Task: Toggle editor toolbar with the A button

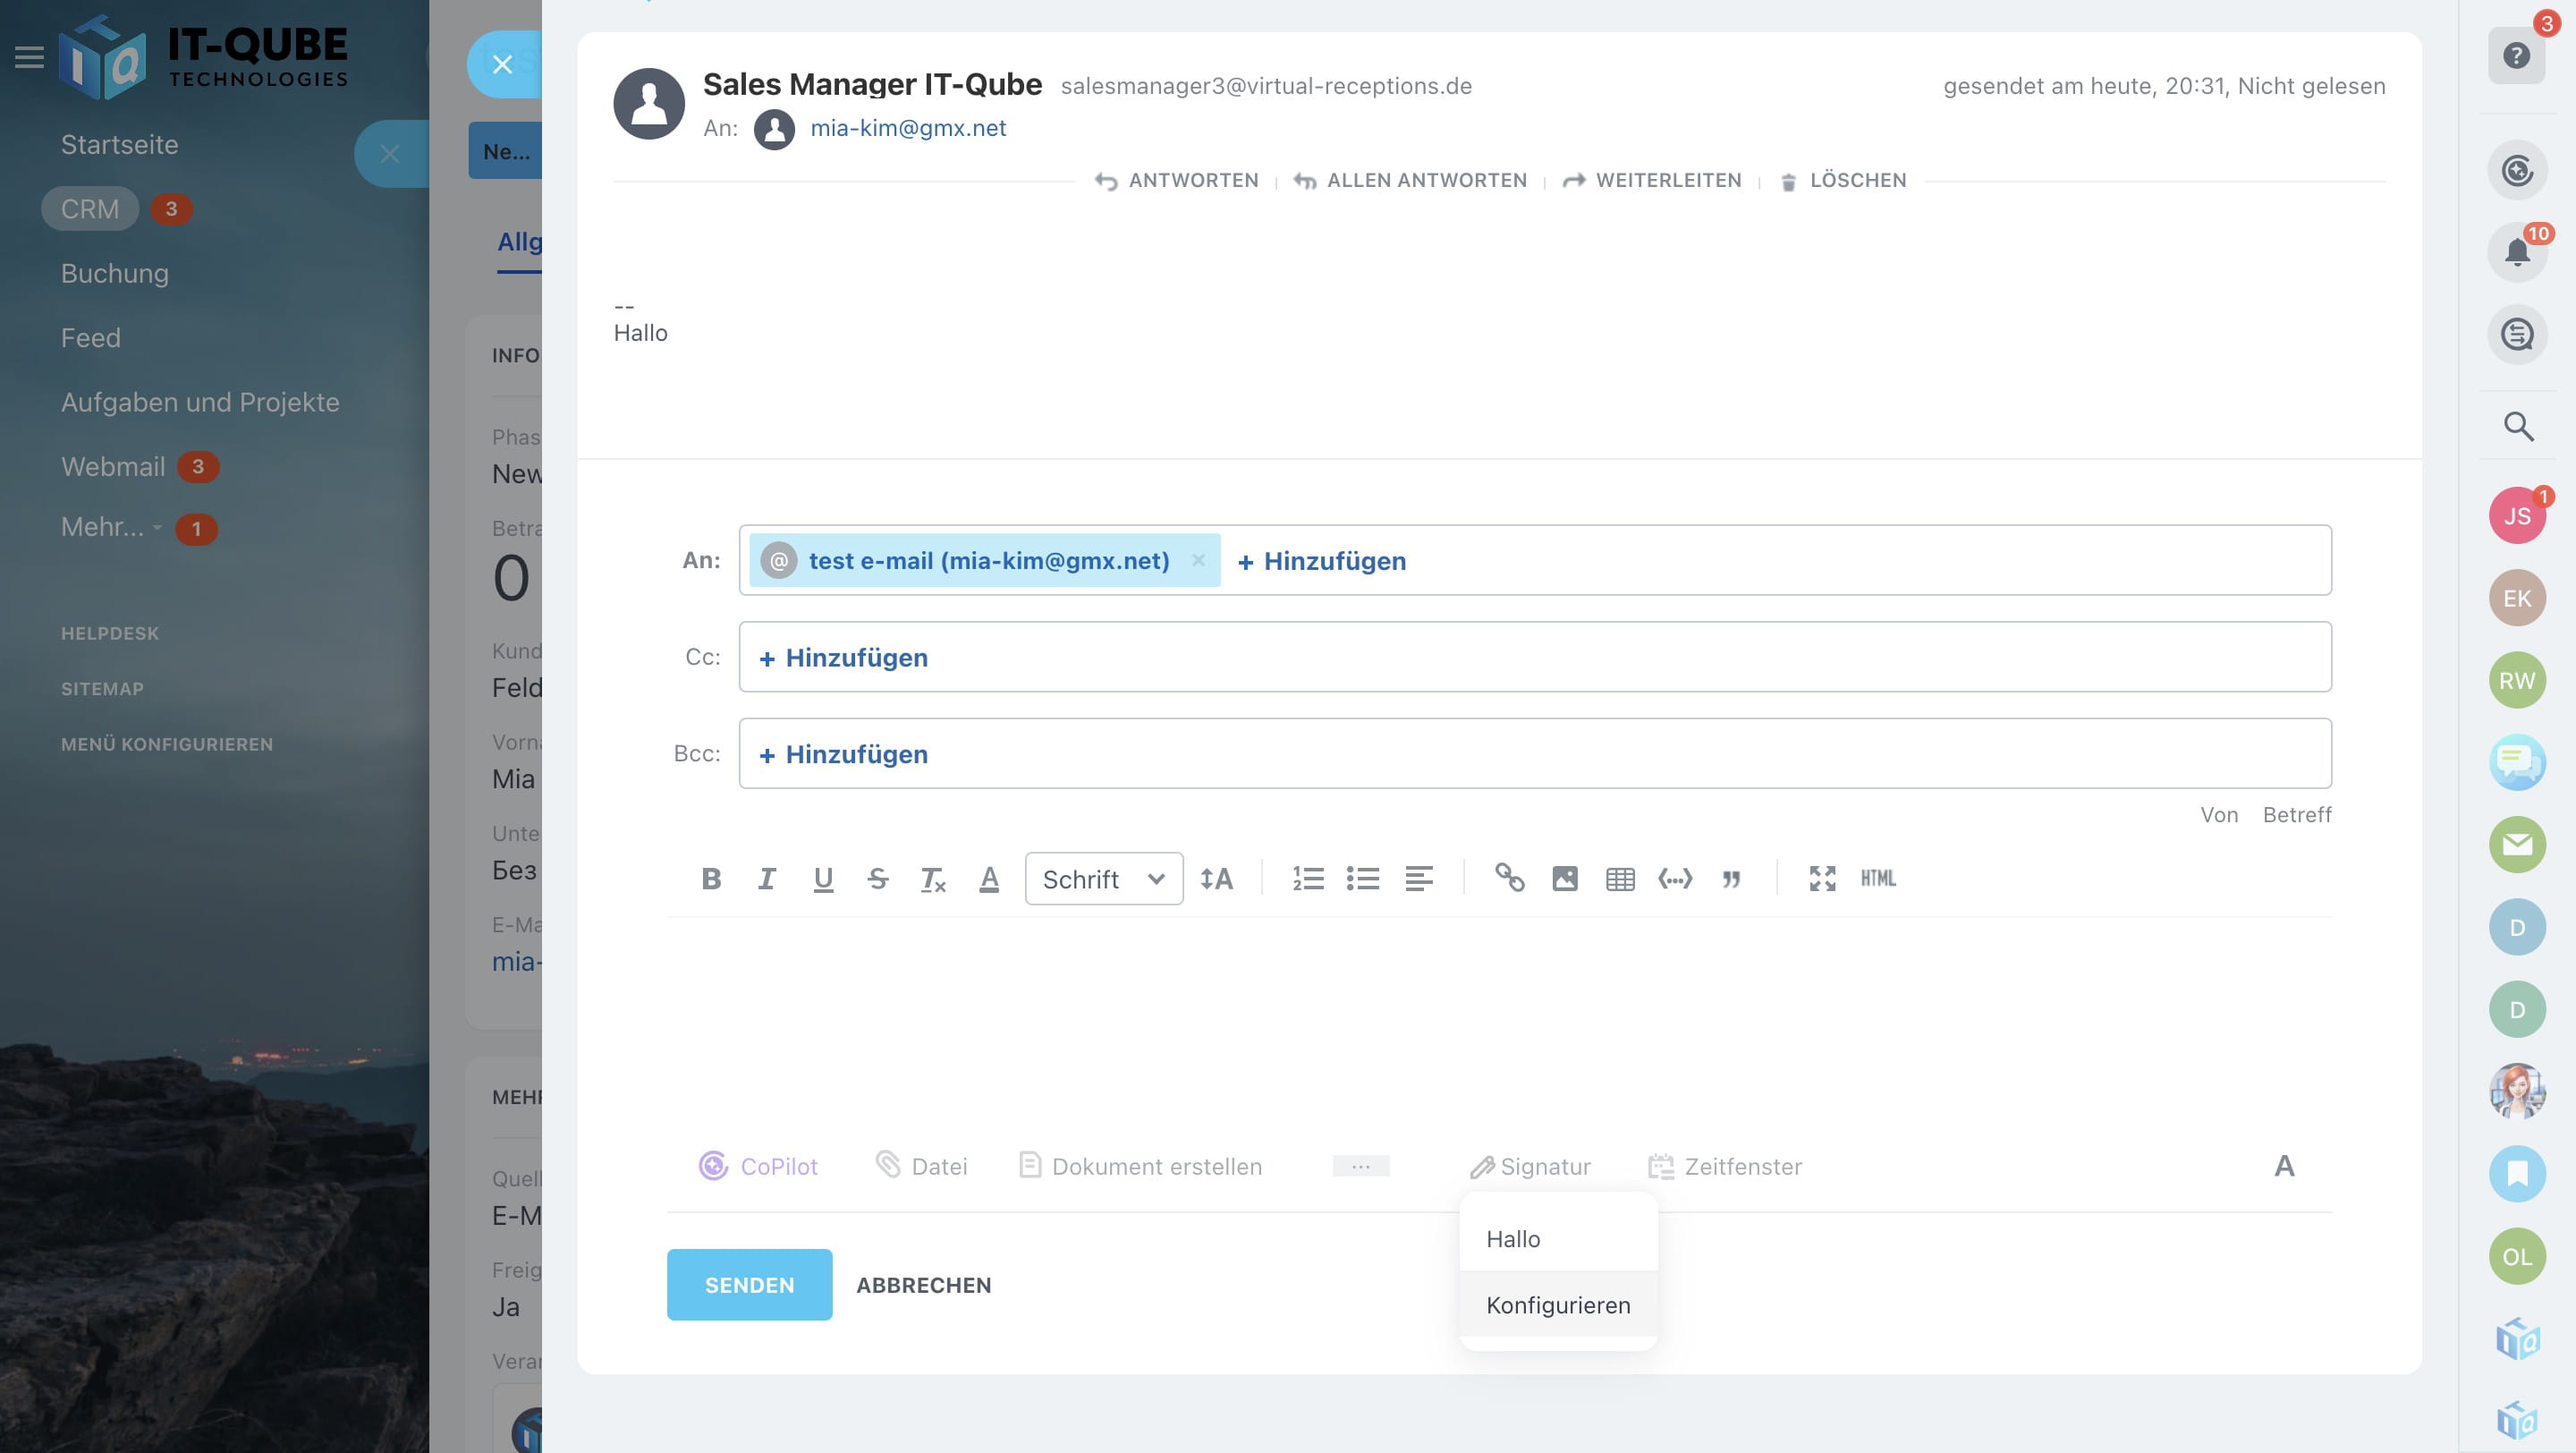Action: pos(2284,1166)
